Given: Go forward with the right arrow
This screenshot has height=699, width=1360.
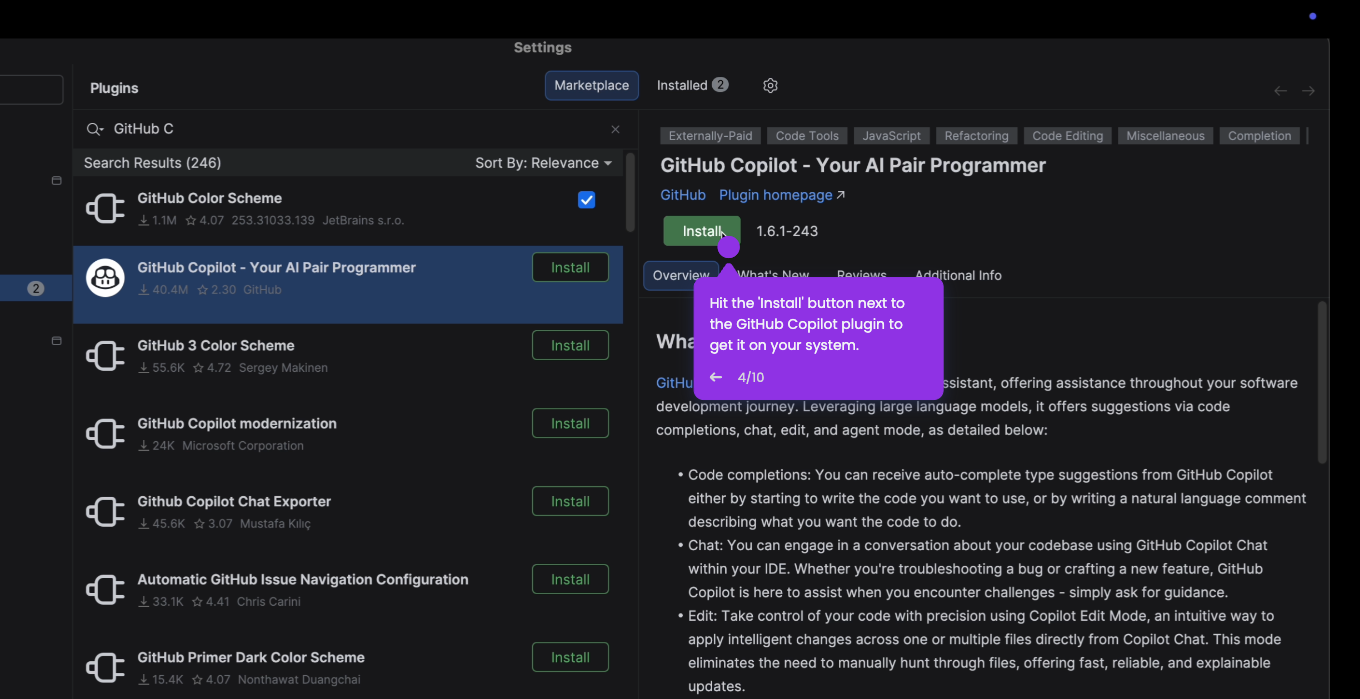Looking at the screenshot, I should (1308, 91).
